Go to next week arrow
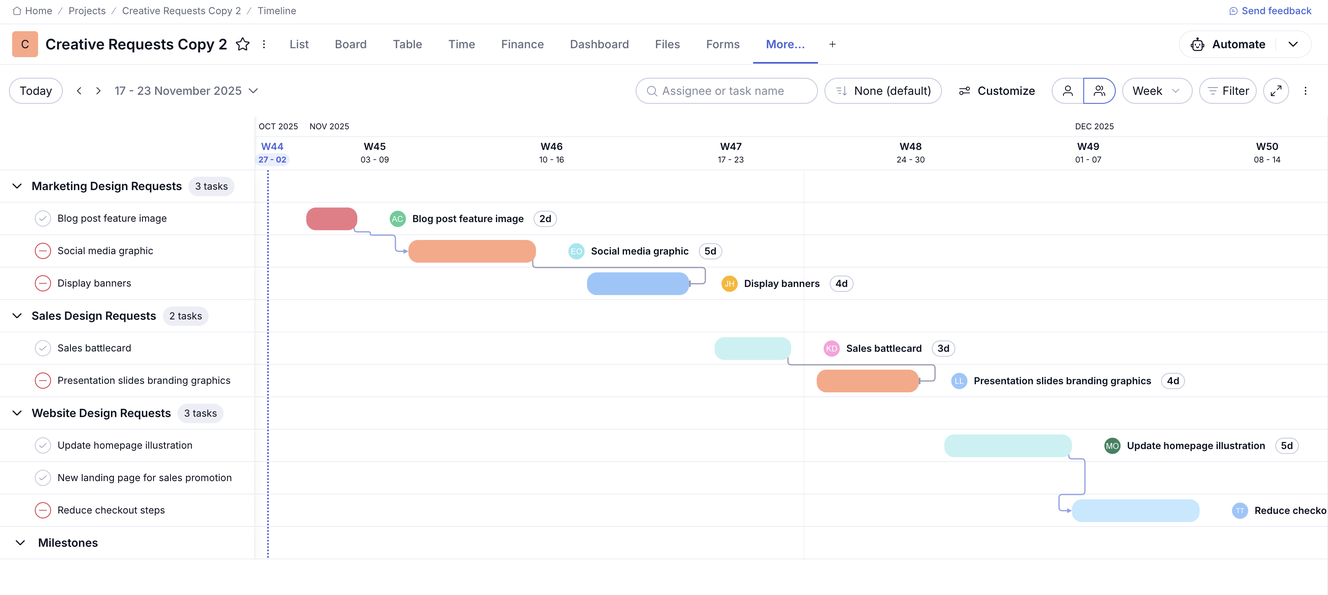This screenshot has width=1328, height=595. tap(98, 91)
